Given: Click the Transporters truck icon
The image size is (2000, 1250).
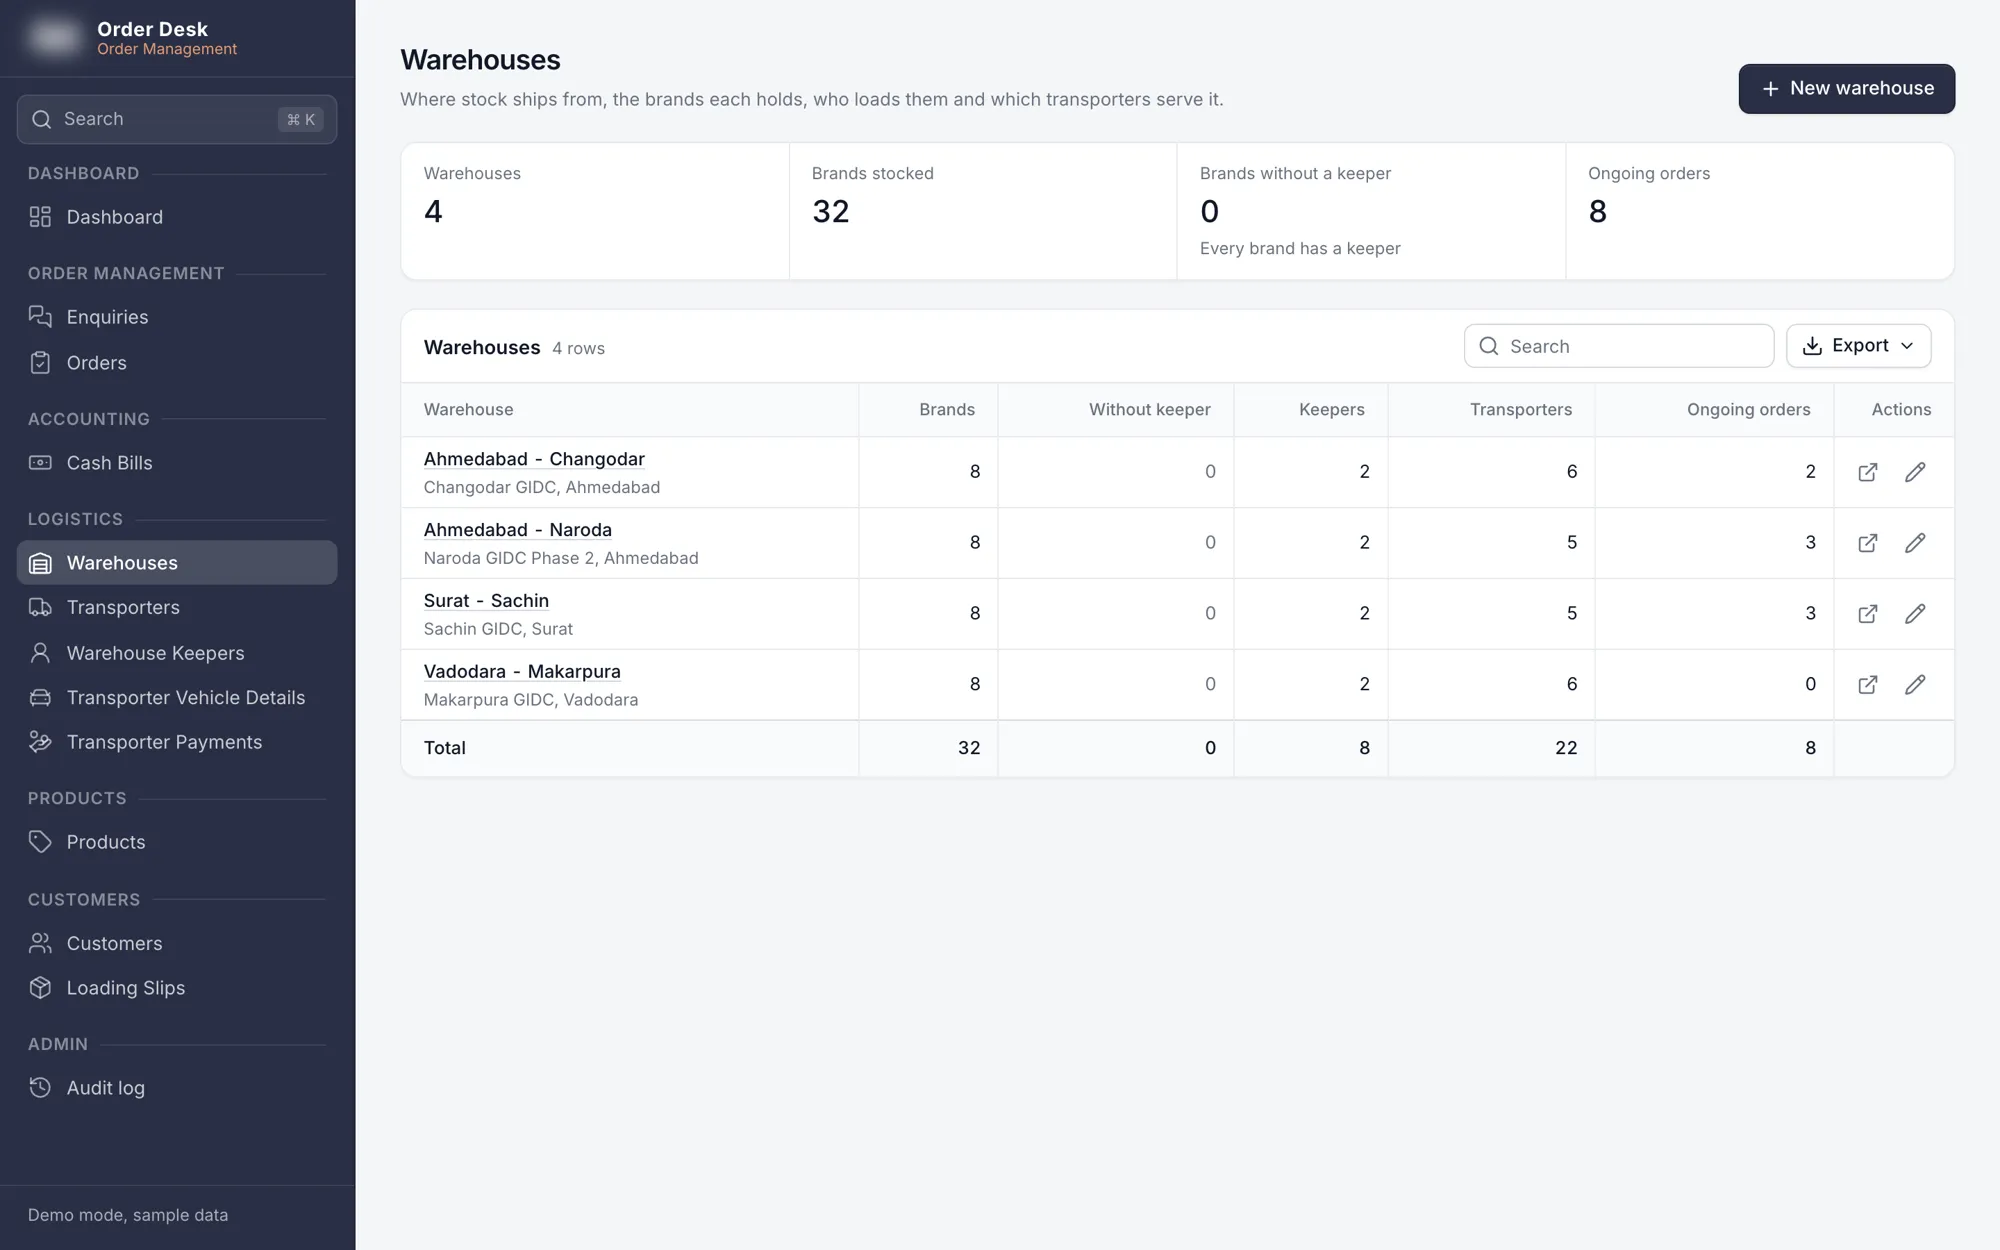Looking at the screenshot, I should (x=40, y=608).
